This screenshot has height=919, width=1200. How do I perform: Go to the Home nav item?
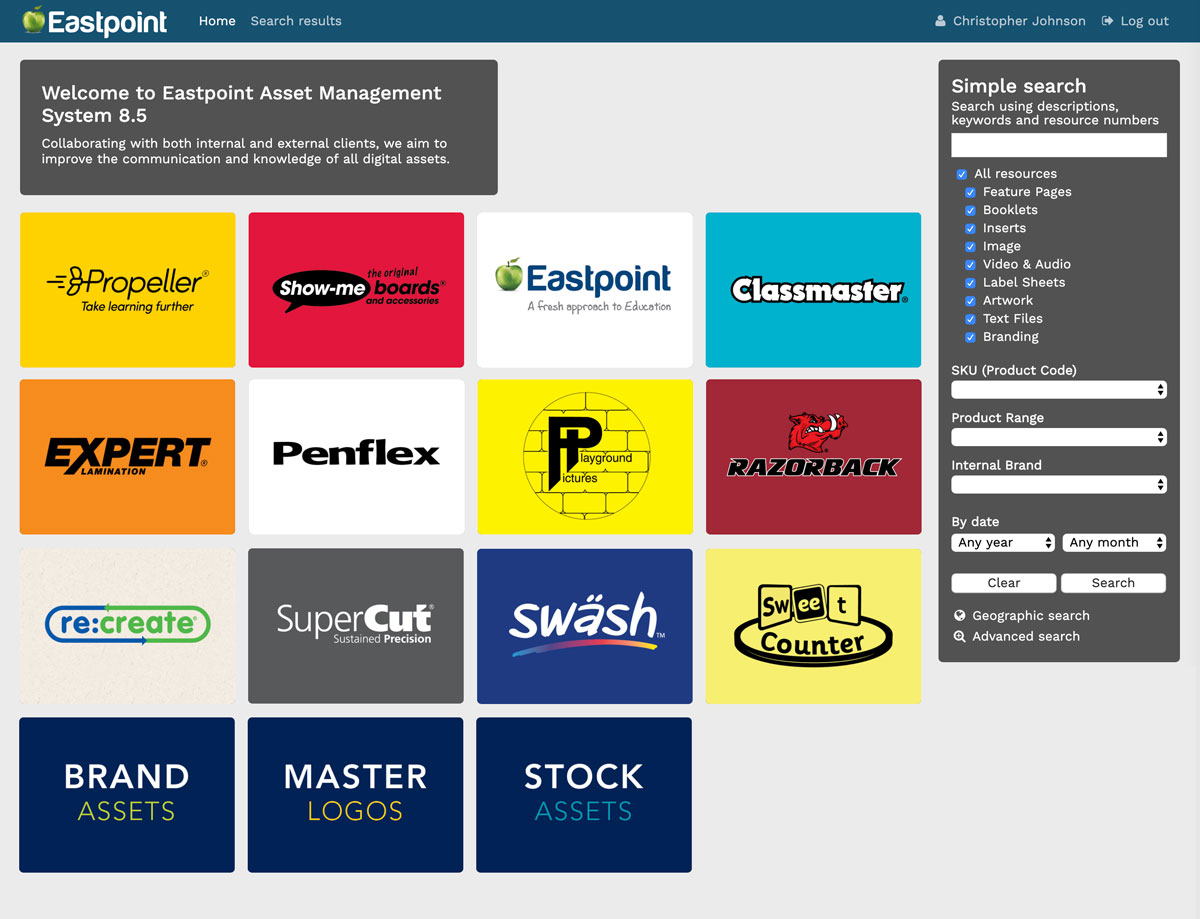click(x=217, y=21)
